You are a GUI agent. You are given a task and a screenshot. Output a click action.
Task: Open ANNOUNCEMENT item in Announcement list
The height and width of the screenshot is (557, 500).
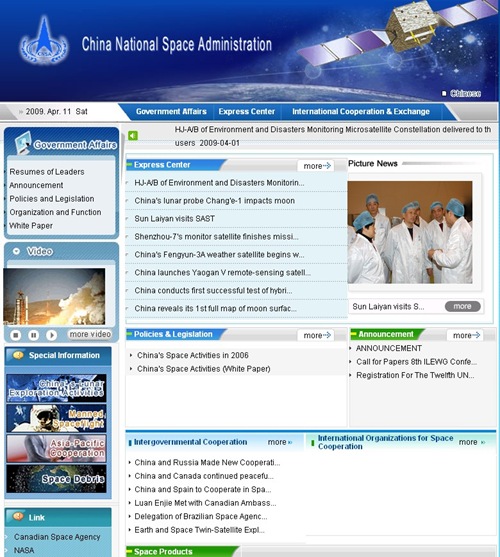(x=389, y=348)
